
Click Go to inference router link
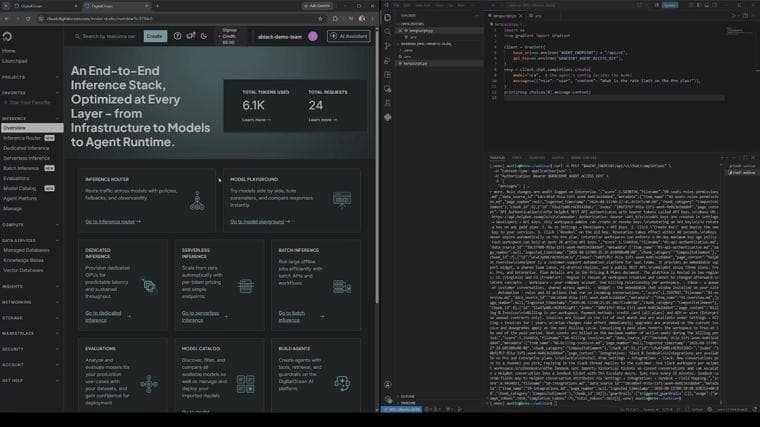113,221
